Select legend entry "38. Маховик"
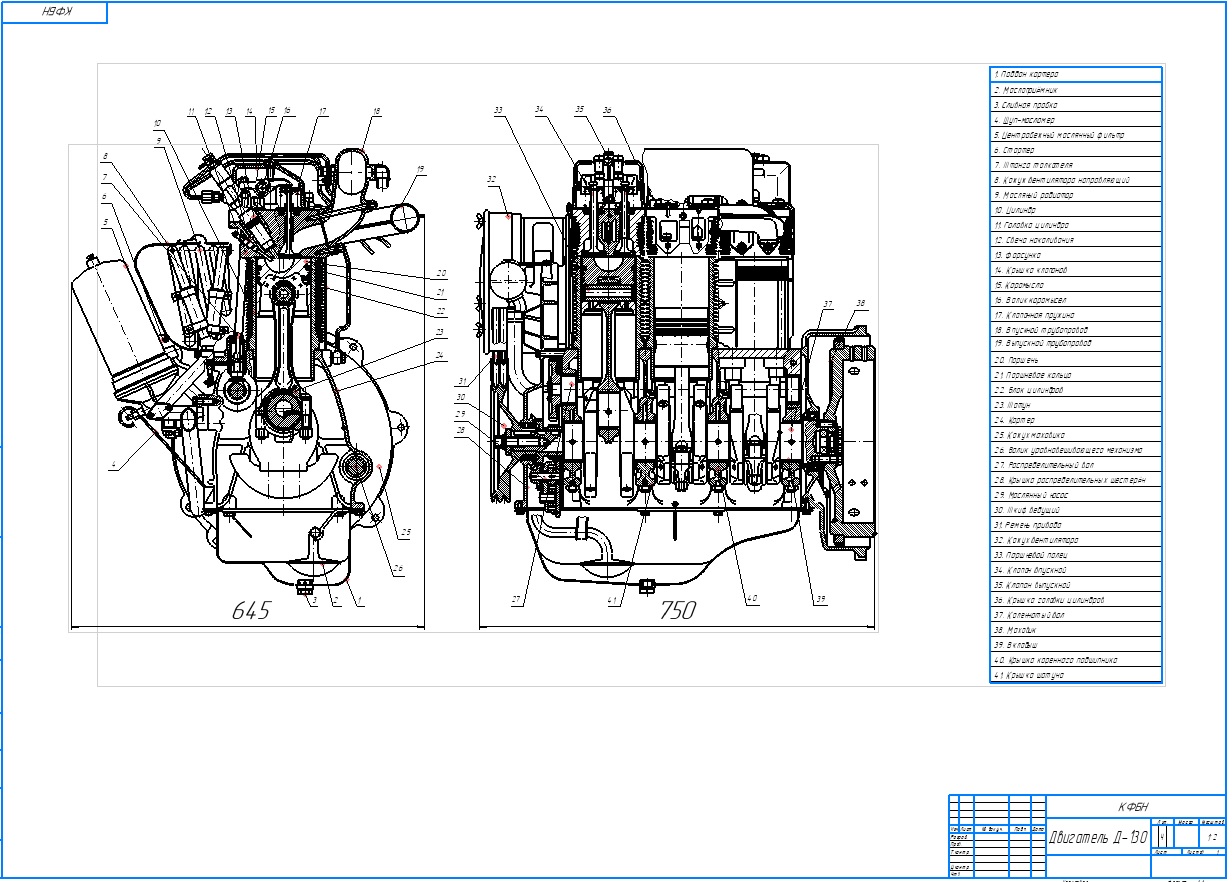 click(x=1076, y=630)
